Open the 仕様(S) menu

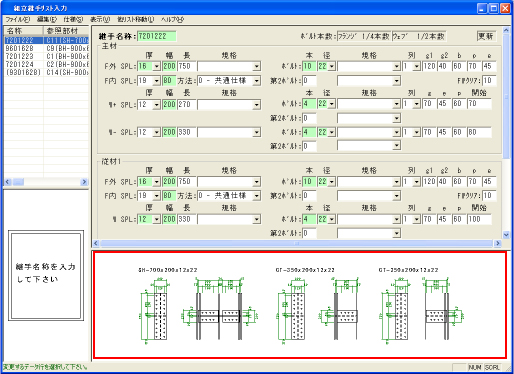[x=73, y=20]
